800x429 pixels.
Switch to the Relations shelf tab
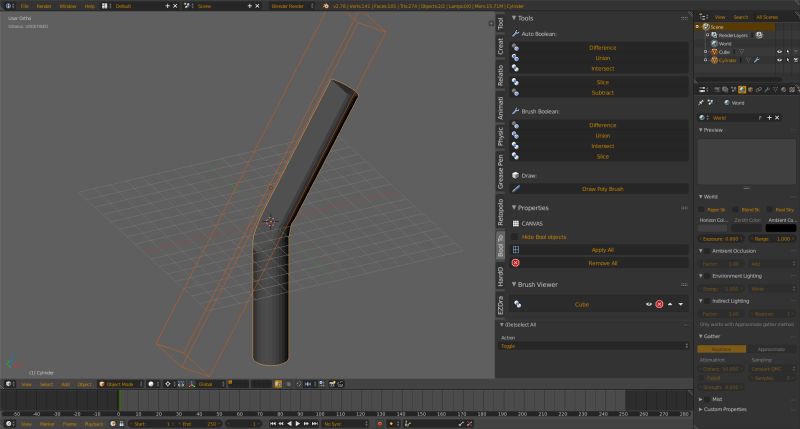tap(501, 75)
